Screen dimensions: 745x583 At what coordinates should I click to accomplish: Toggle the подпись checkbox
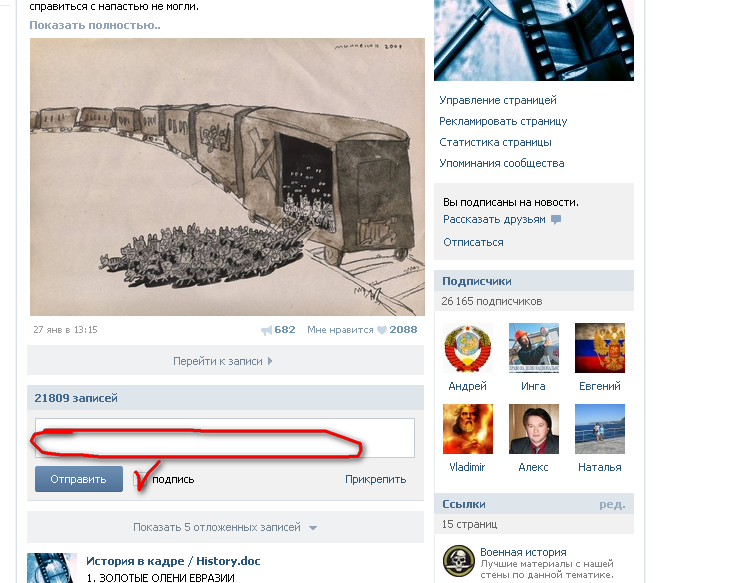point(141,479)
